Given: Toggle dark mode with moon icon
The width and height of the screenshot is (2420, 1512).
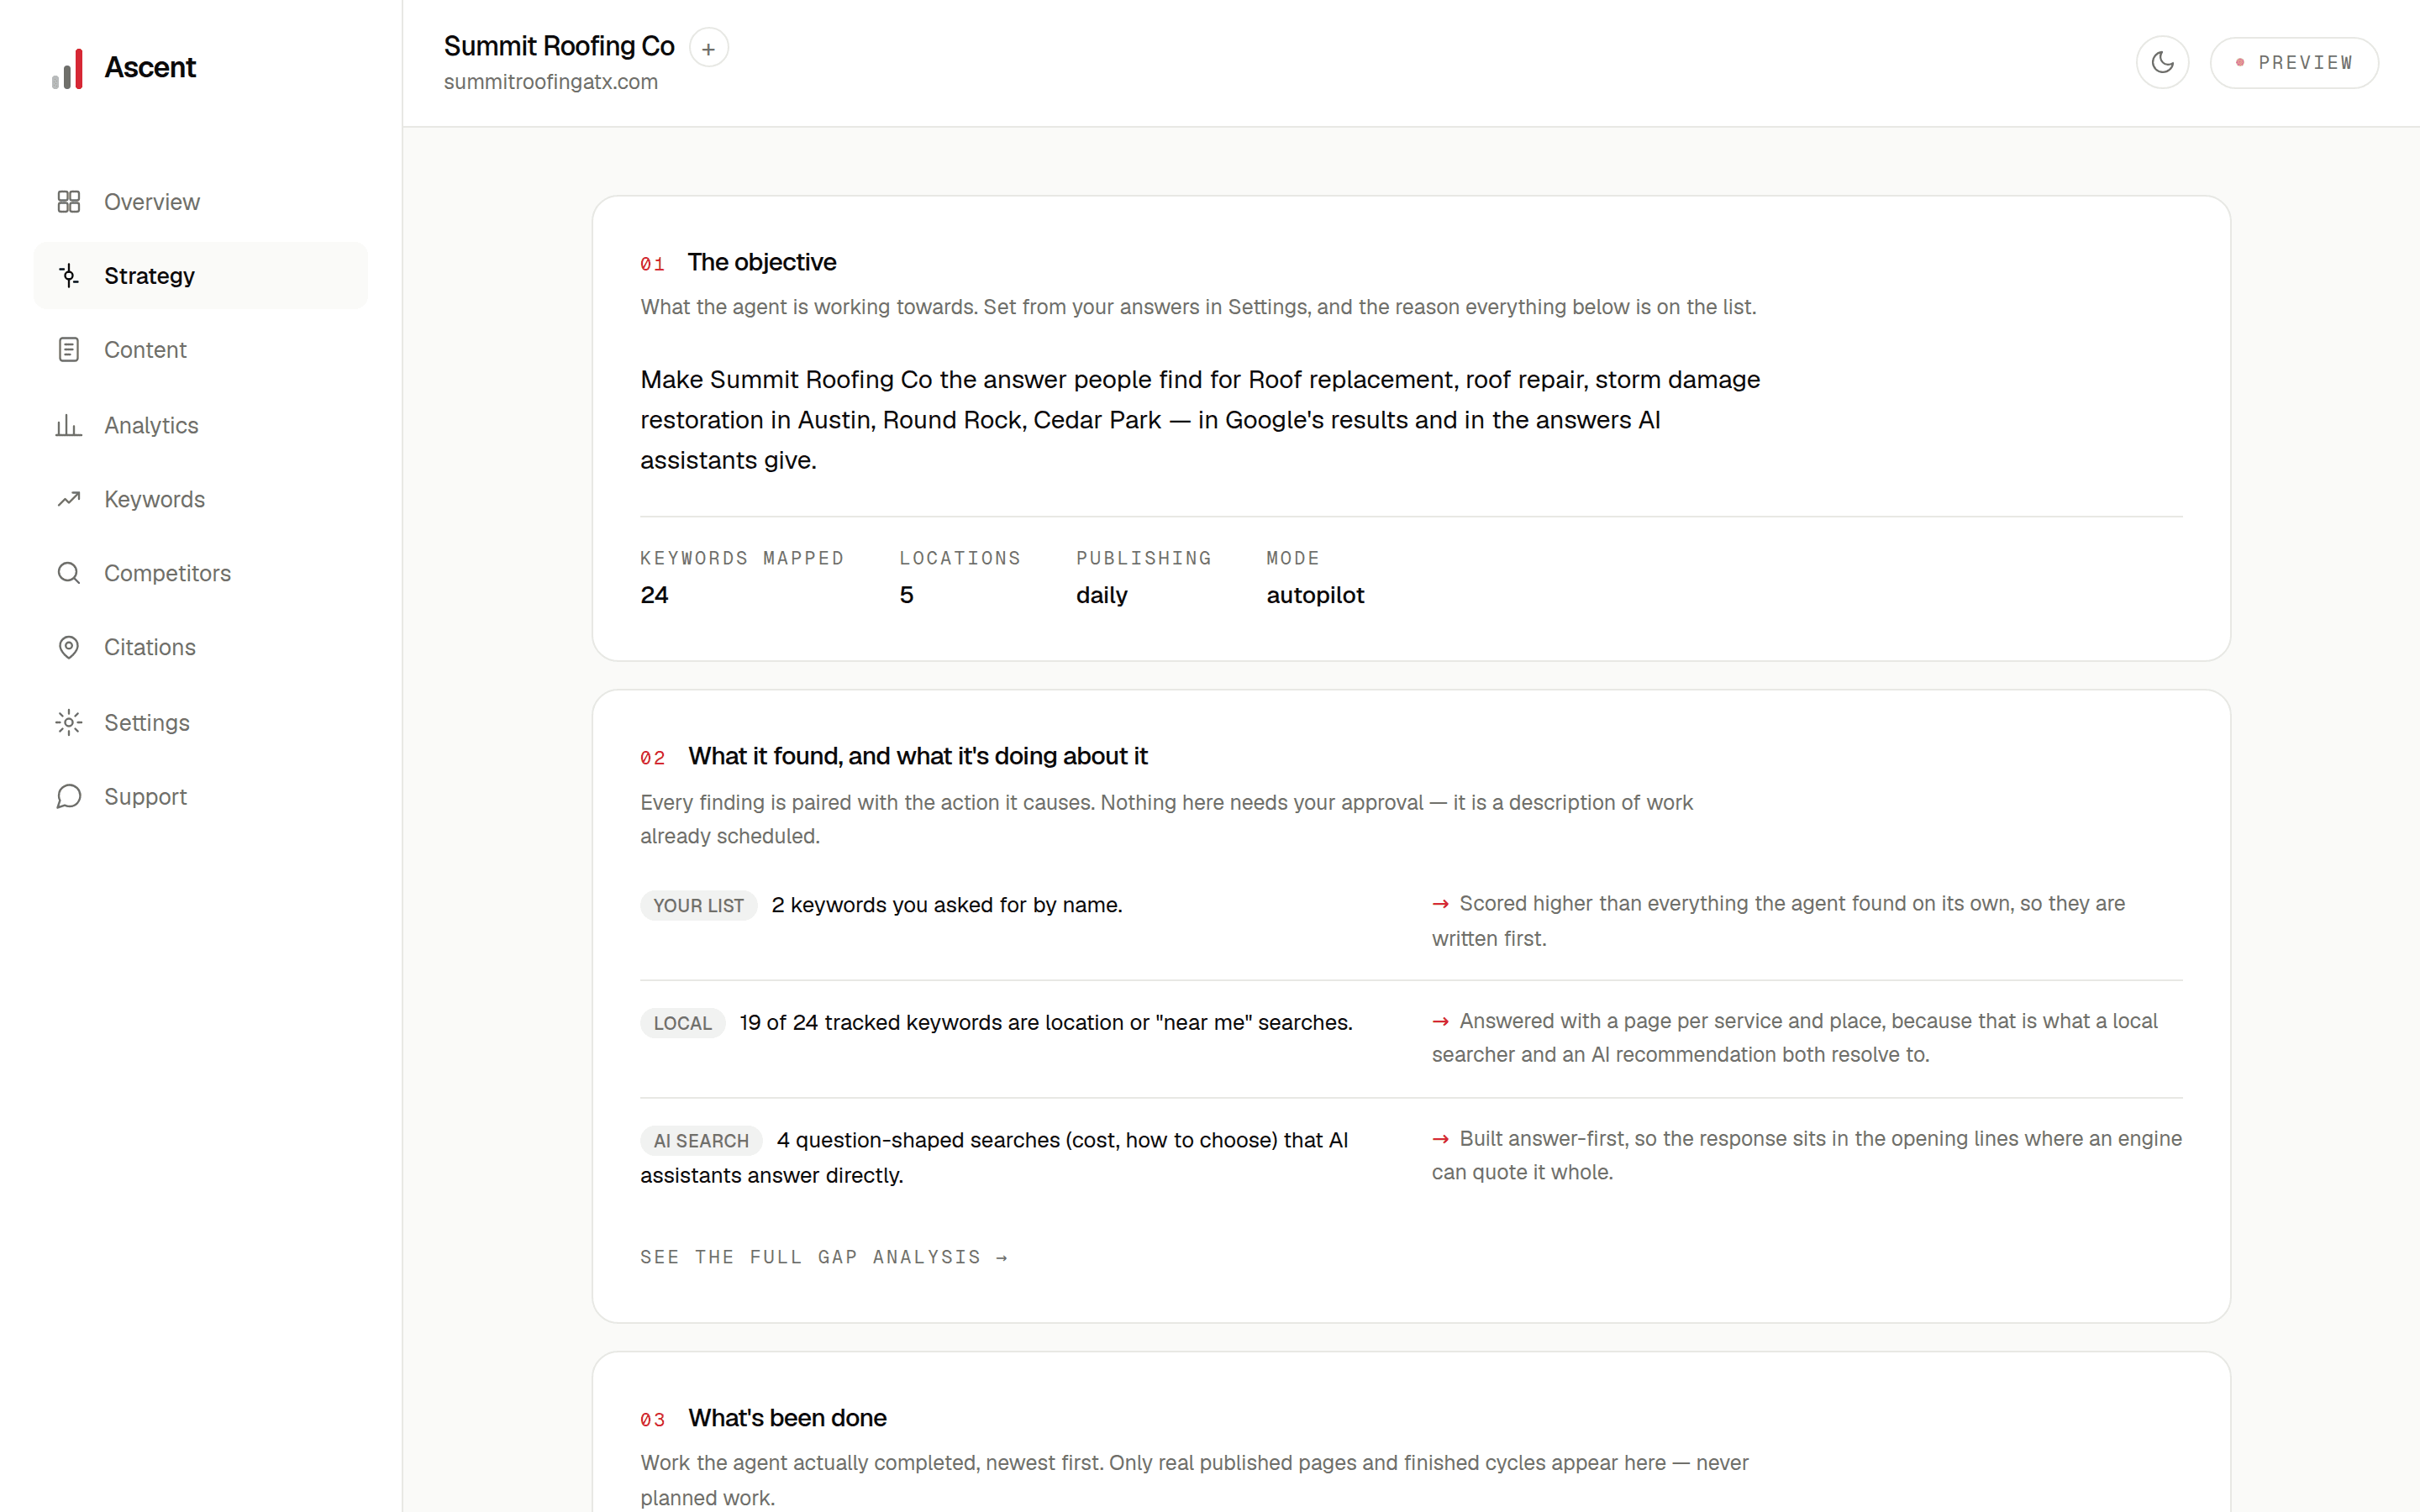Looking at the screenshot, I should [x=2162, y=63].
